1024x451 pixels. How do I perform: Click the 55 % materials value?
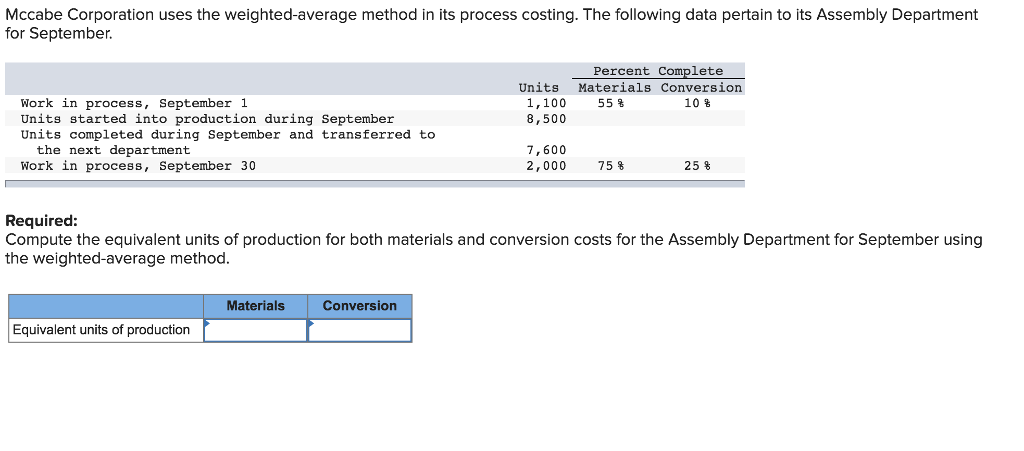611,103
